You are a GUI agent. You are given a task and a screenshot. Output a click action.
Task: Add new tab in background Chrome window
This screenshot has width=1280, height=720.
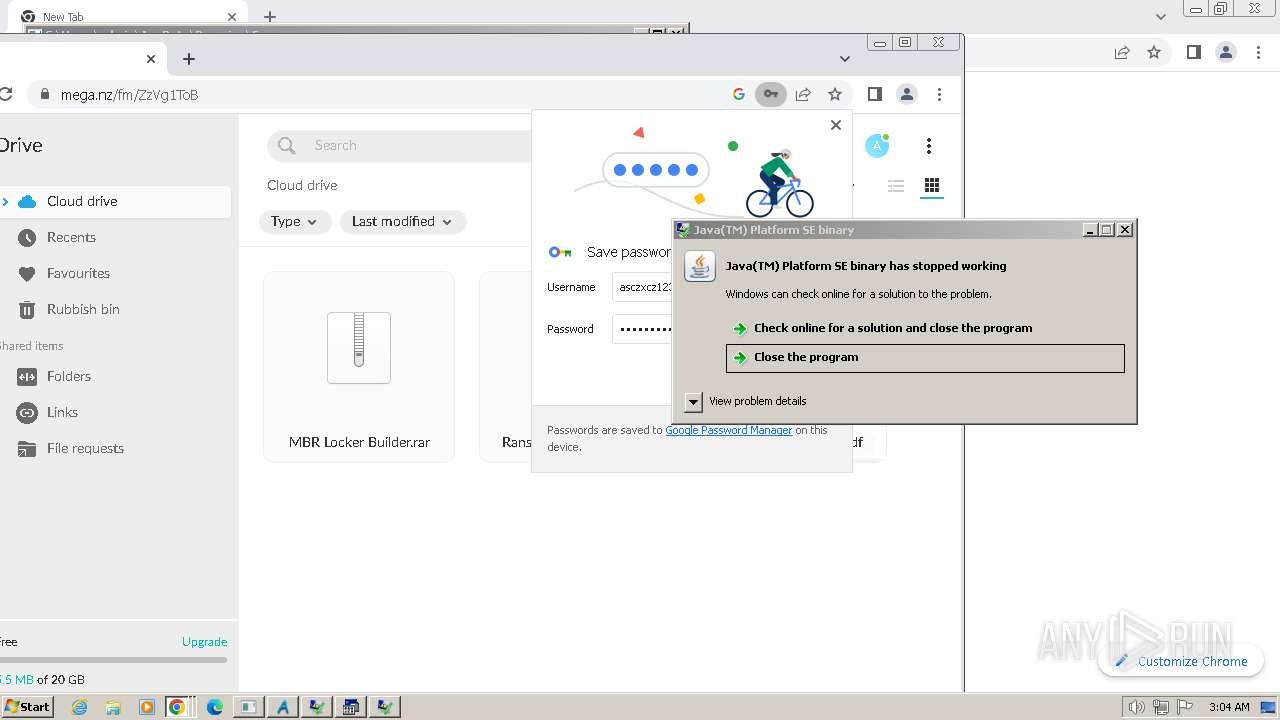point(270,16)
